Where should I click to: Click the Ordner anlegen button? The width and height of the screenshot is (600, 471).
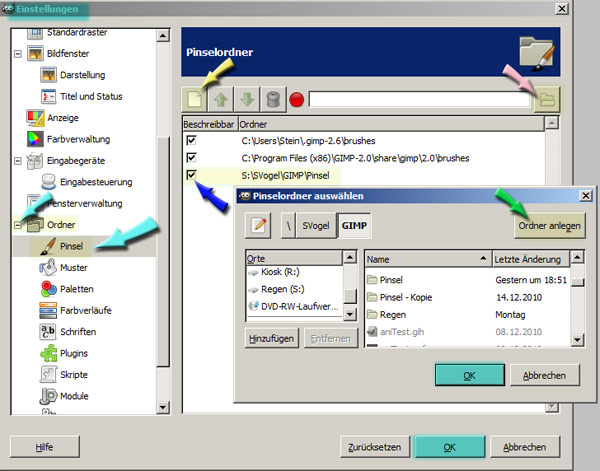click(x=550, y=226)
